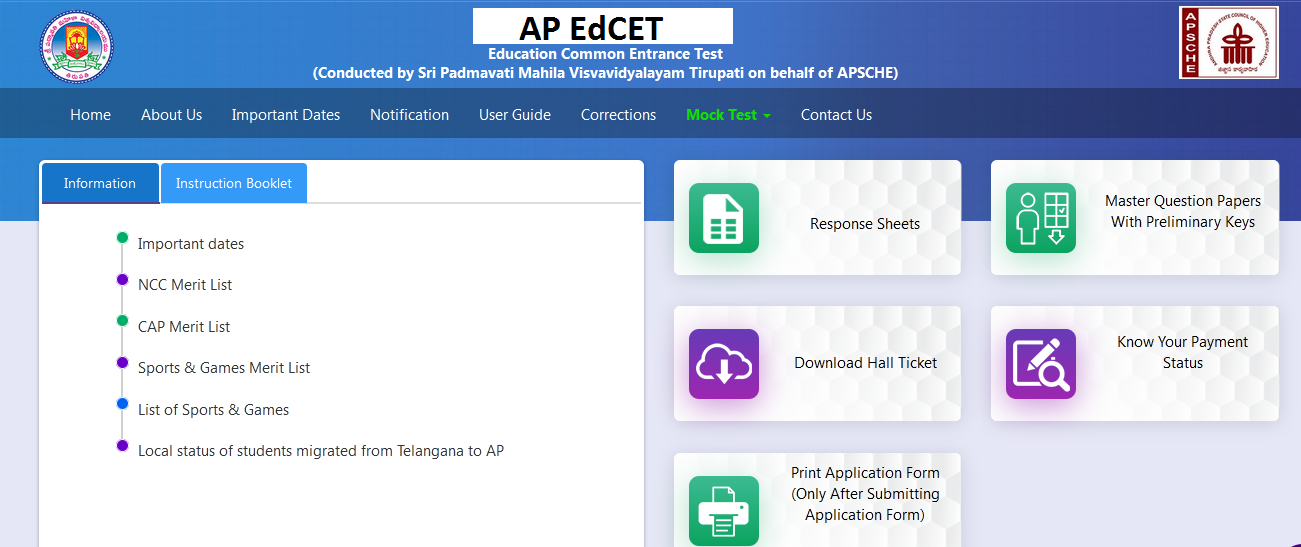1301x547 pixels.
Task: Click the blue bullet beside List of Sports & Games
Action: [x=122, y=404]
